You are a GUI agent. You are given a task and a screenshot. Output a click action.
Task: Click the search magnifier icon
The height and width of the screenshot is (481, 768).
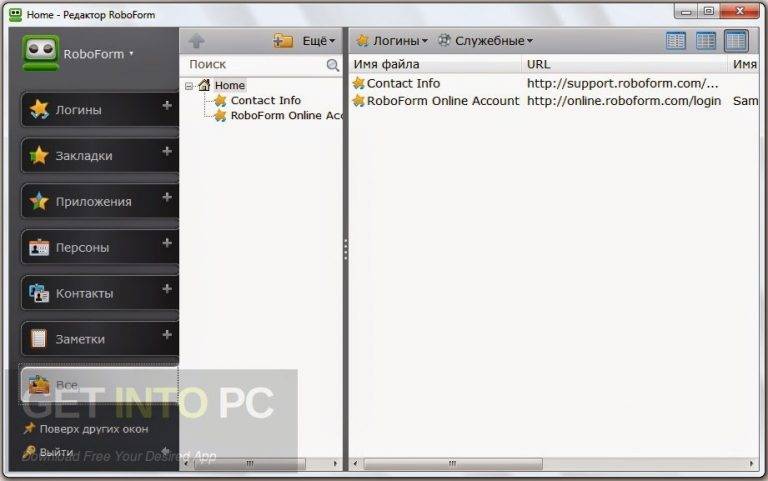click(x=333, y=65)
